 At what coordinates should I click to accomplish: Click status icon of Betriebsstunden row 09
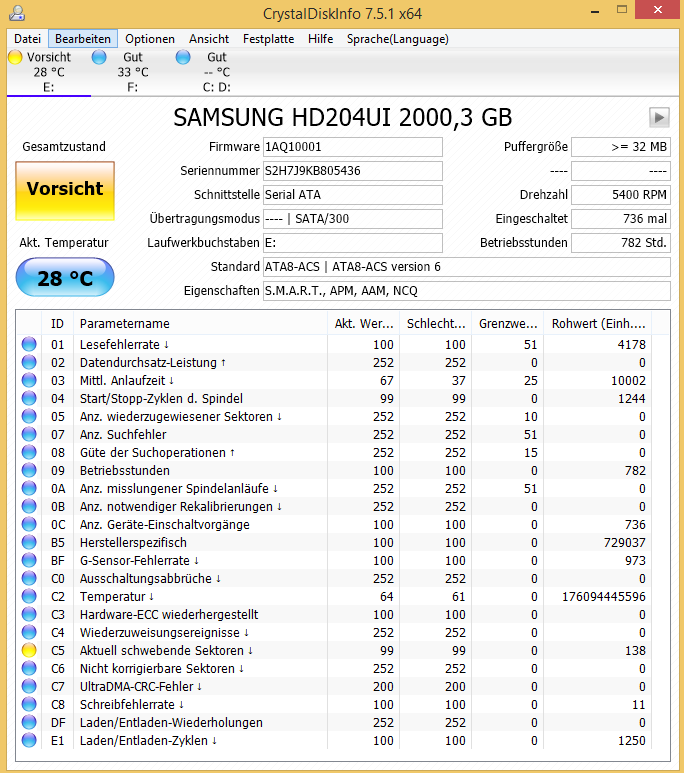click(29, 470)
